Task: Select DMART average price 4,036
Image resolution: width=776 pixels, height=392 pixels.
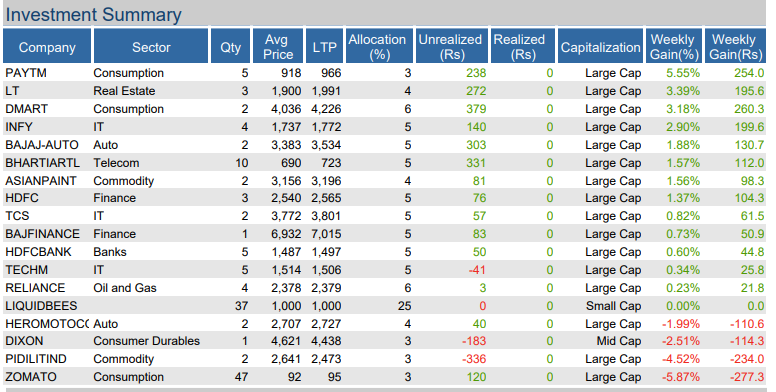Action: (x=286, y=109)
